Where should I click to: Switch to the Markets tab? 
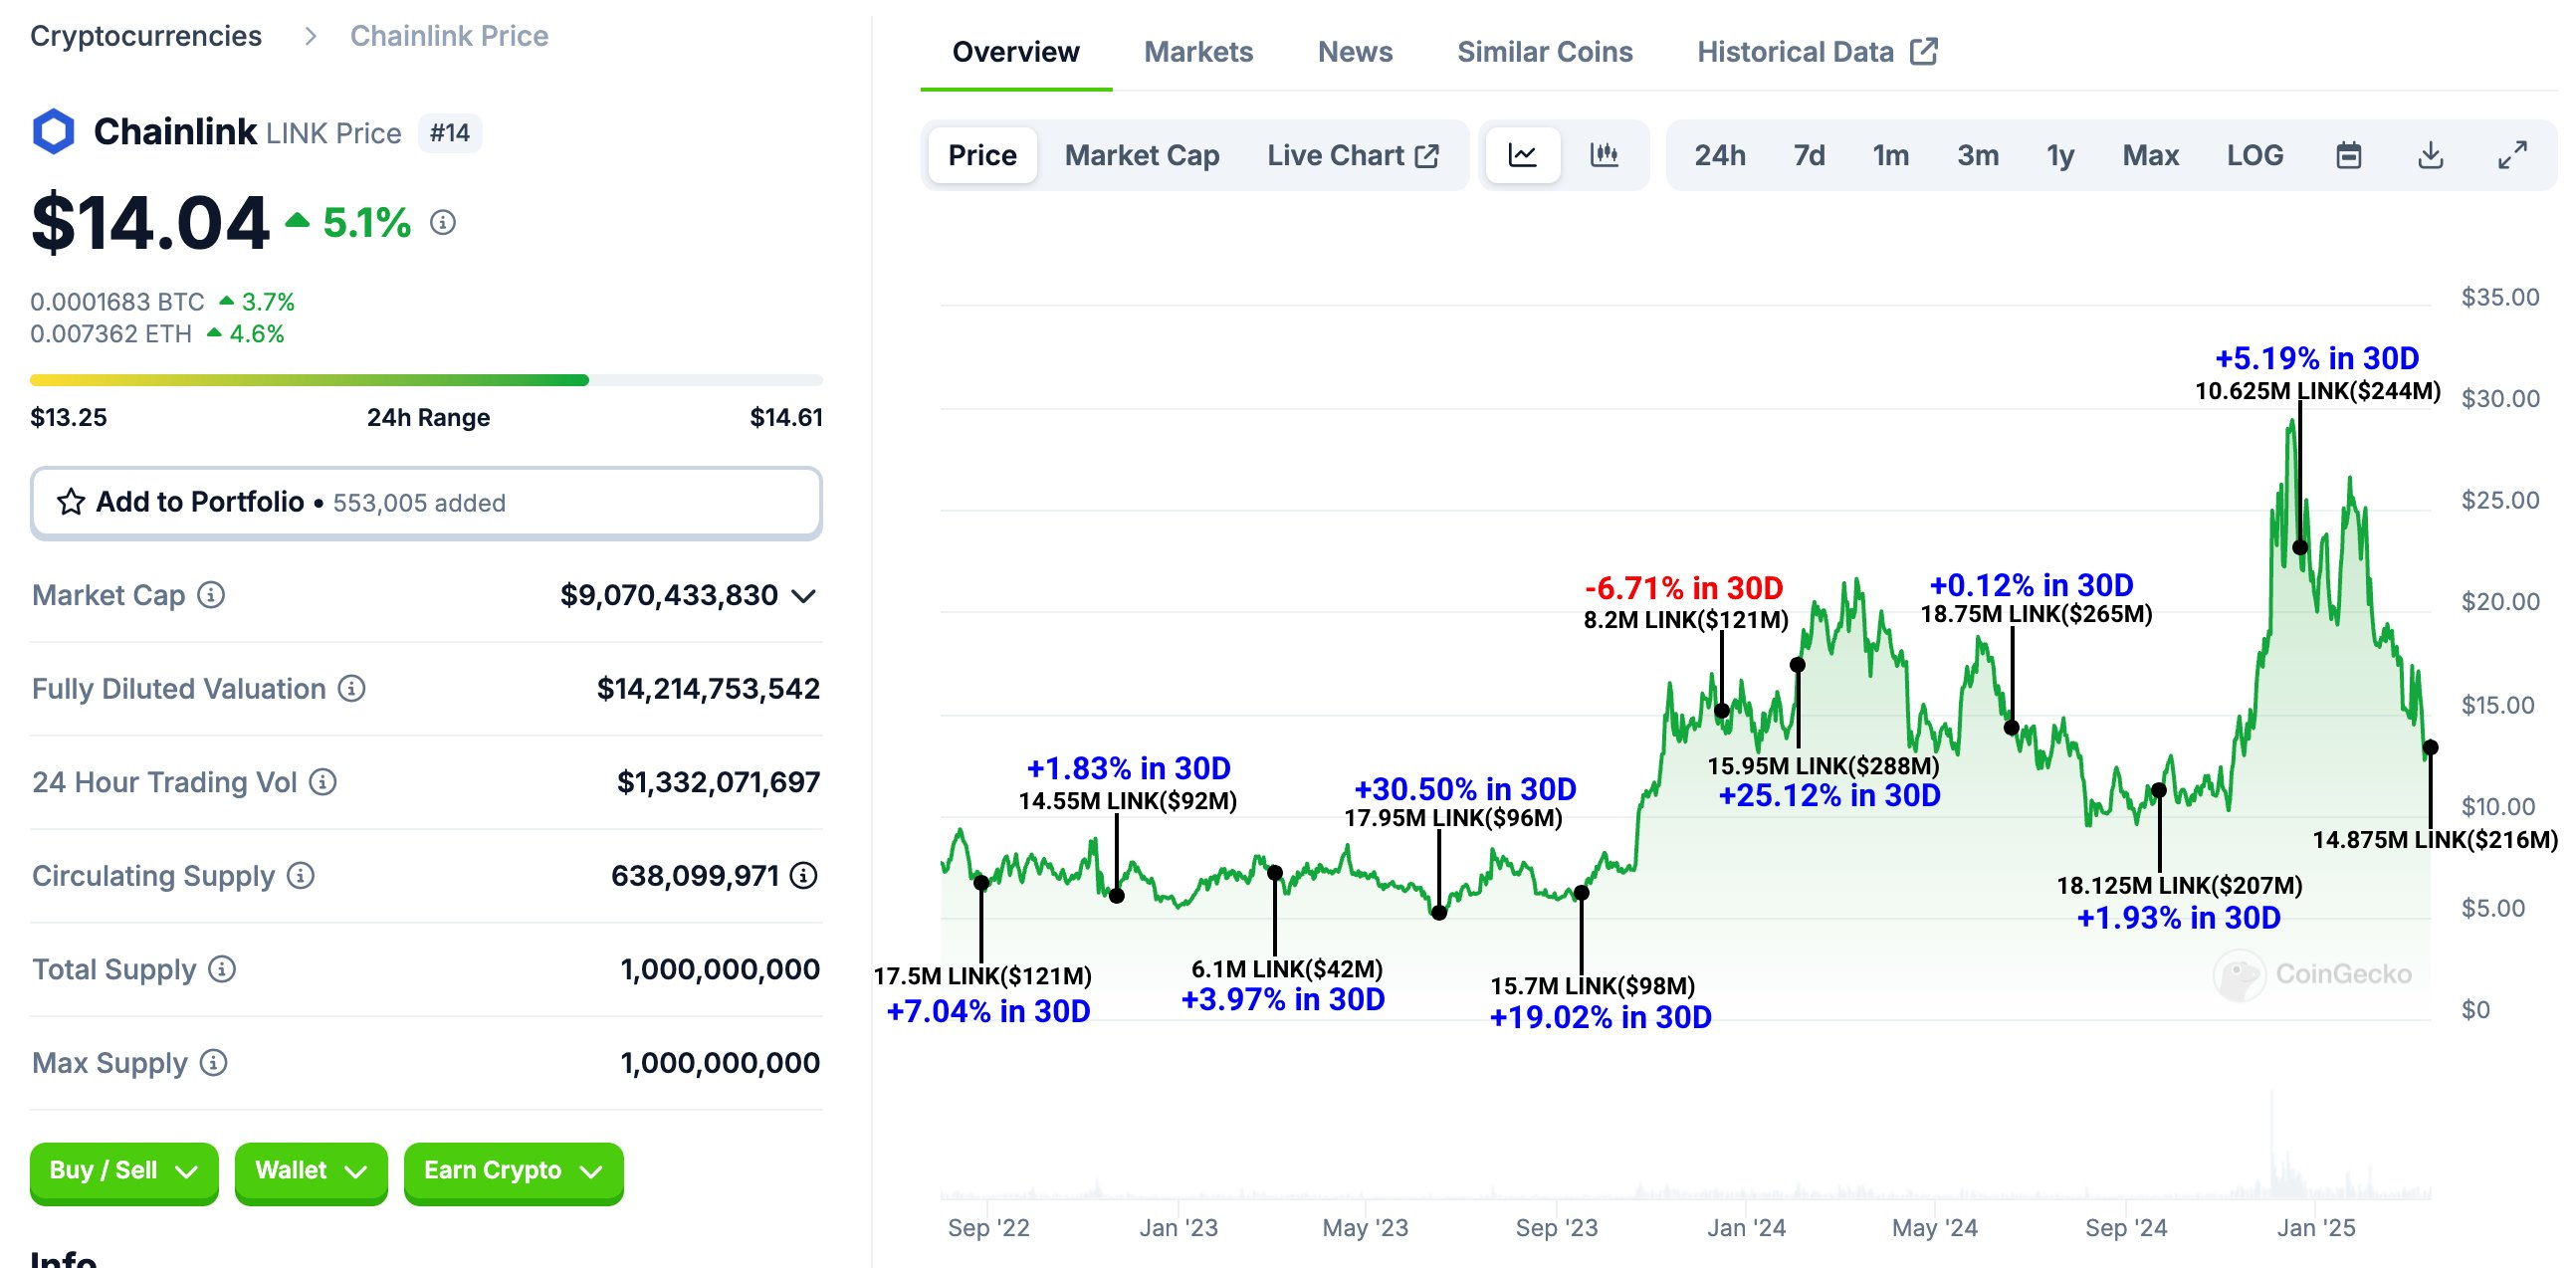click(1198, 52)
